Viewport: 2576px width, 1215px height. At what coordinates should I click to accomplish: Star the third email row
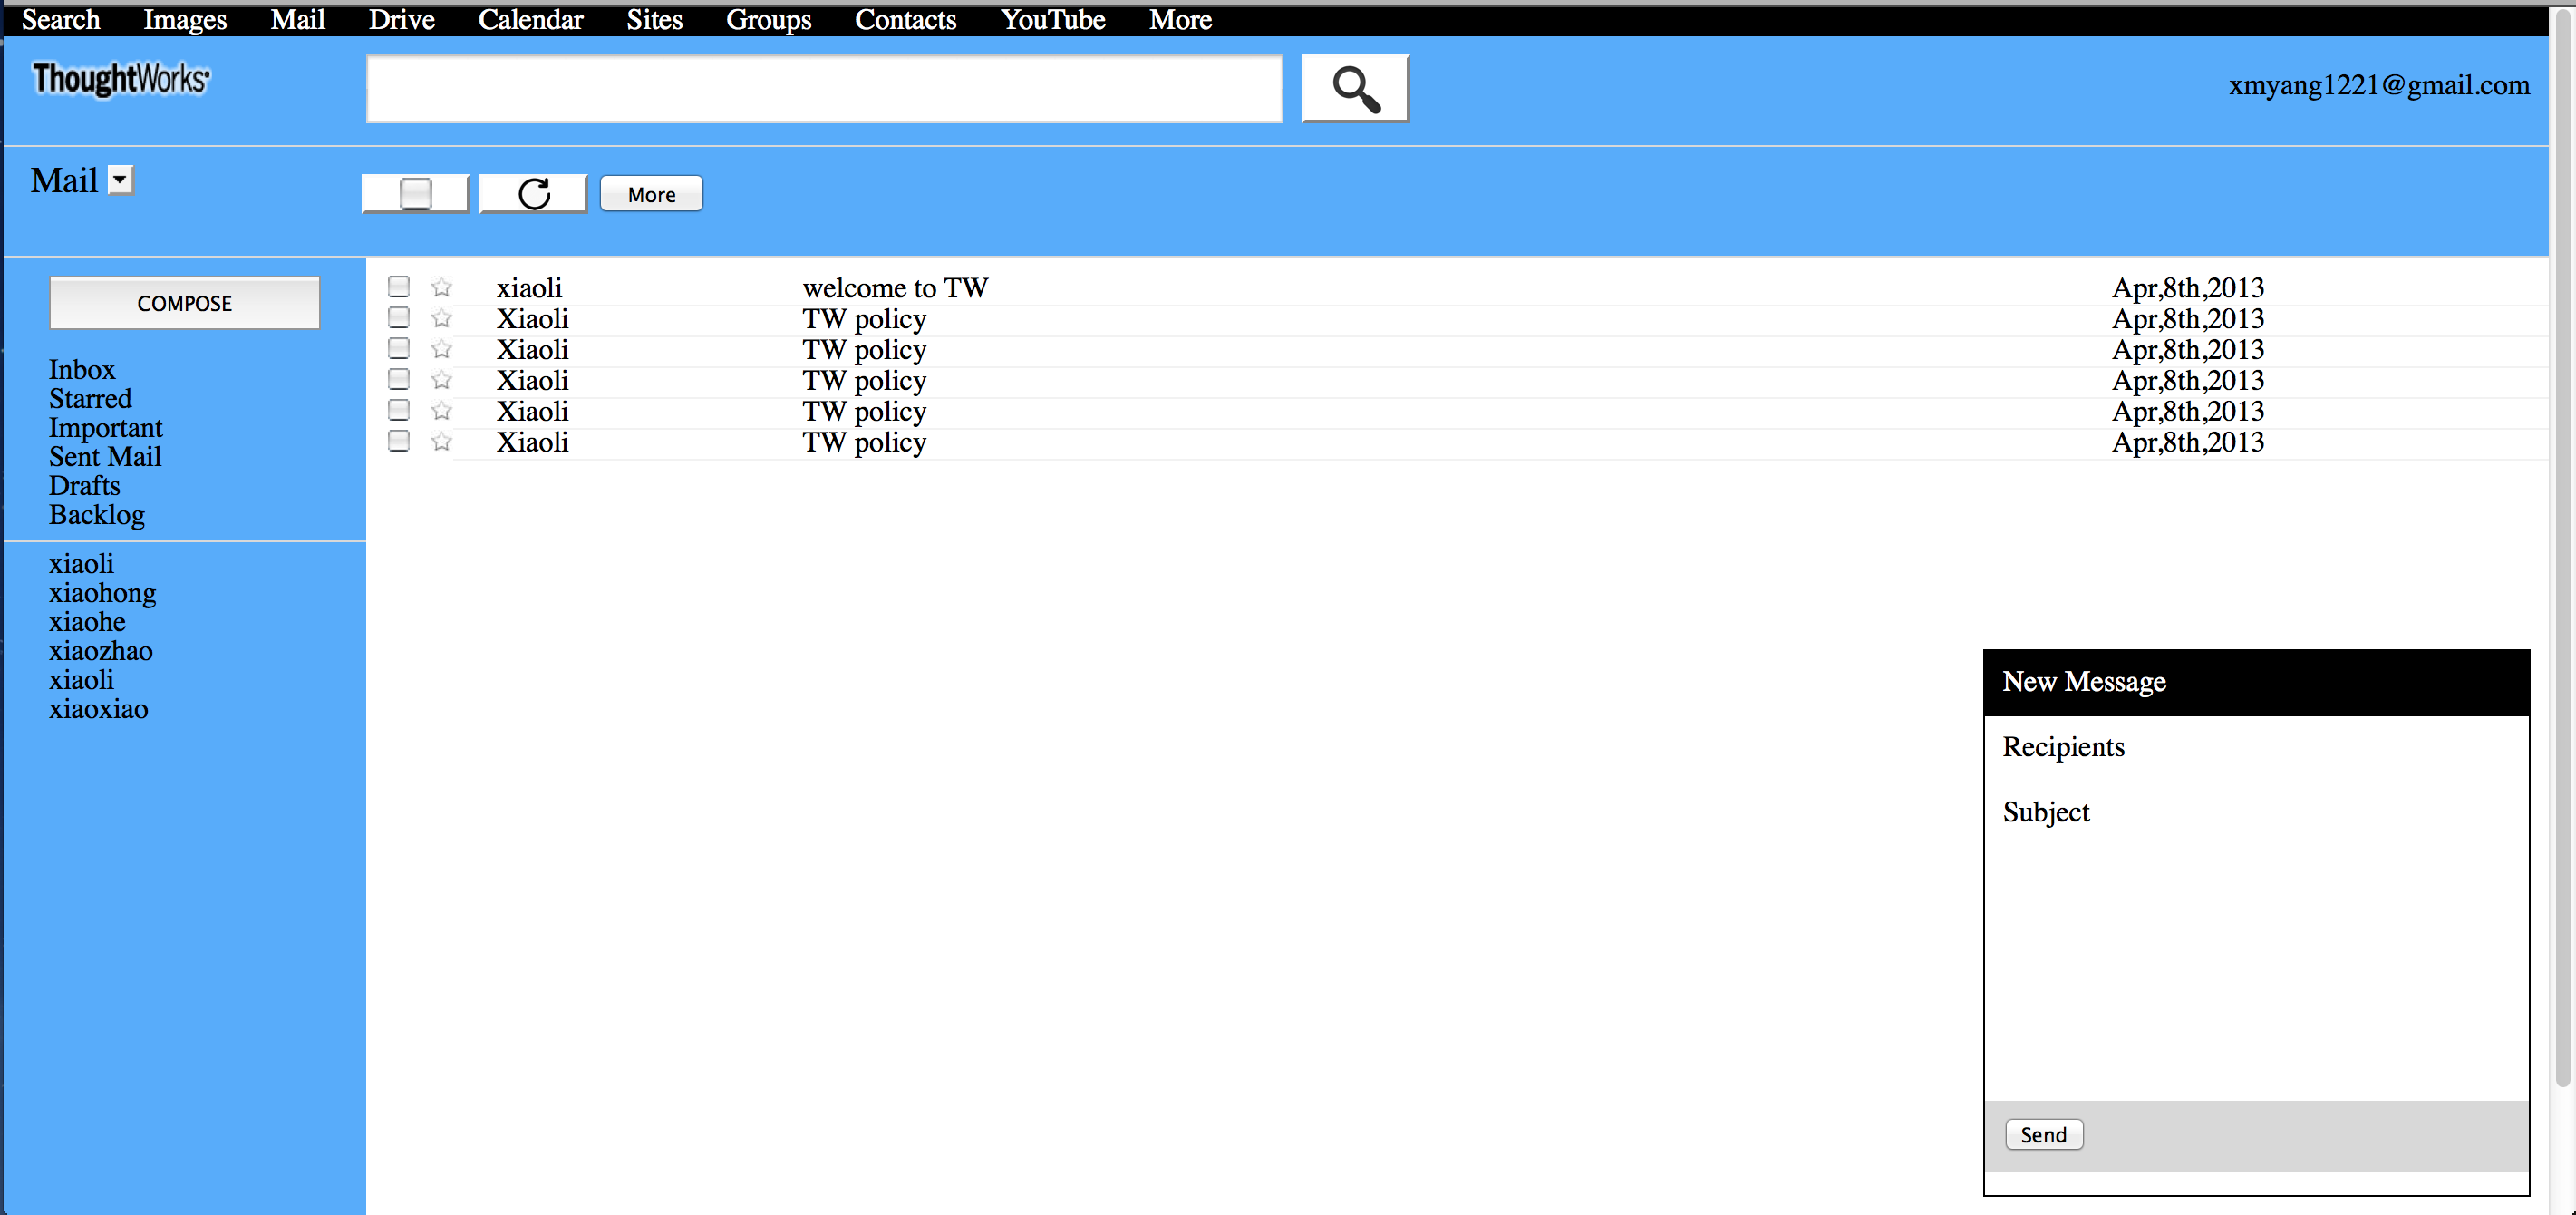tap(441, 349)
